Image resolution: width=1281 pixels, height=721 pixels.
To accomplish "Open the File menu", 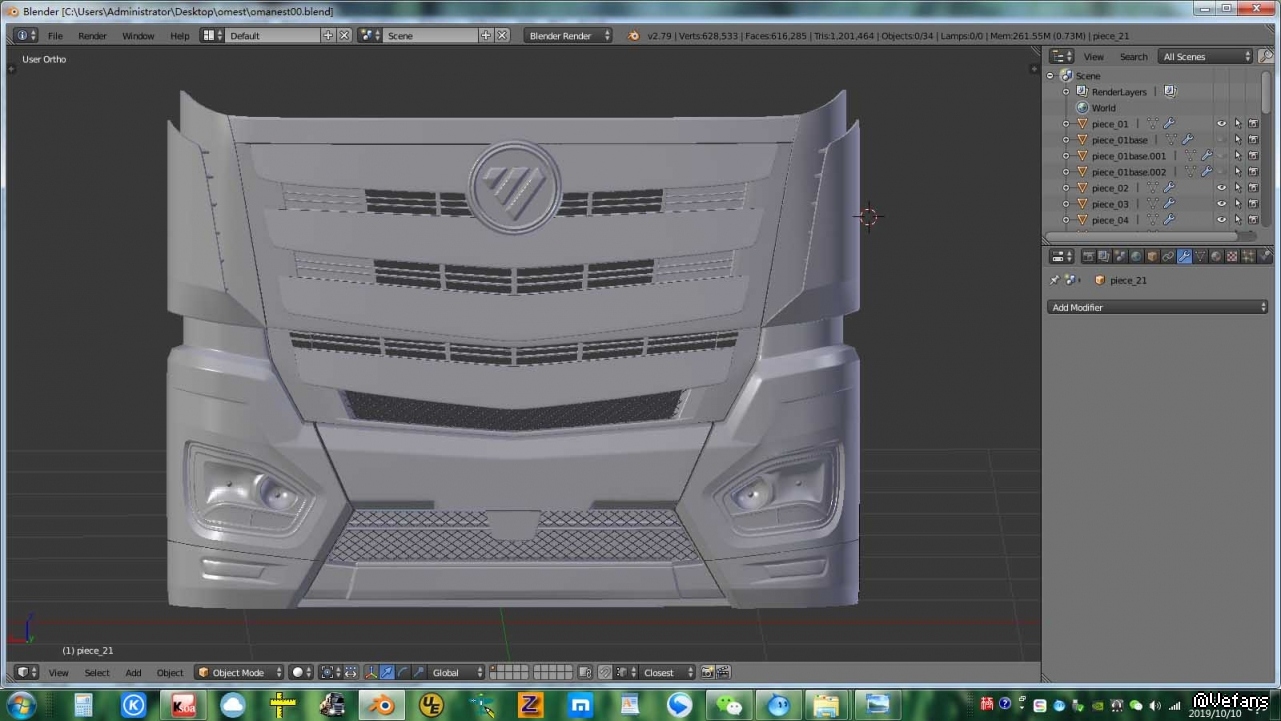I will [x=55, y=36].
